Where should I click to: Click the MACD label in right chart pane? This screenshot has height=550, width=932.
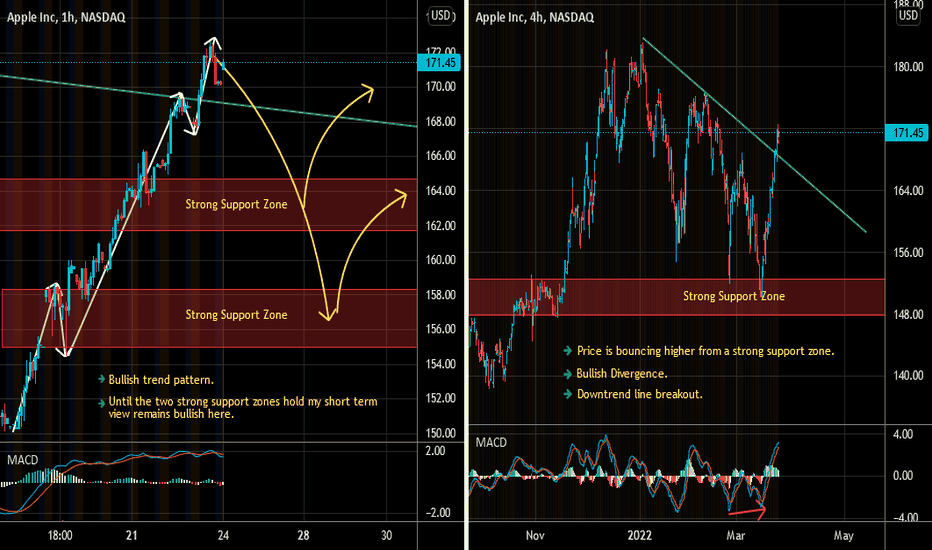click(x=491, y=442)
